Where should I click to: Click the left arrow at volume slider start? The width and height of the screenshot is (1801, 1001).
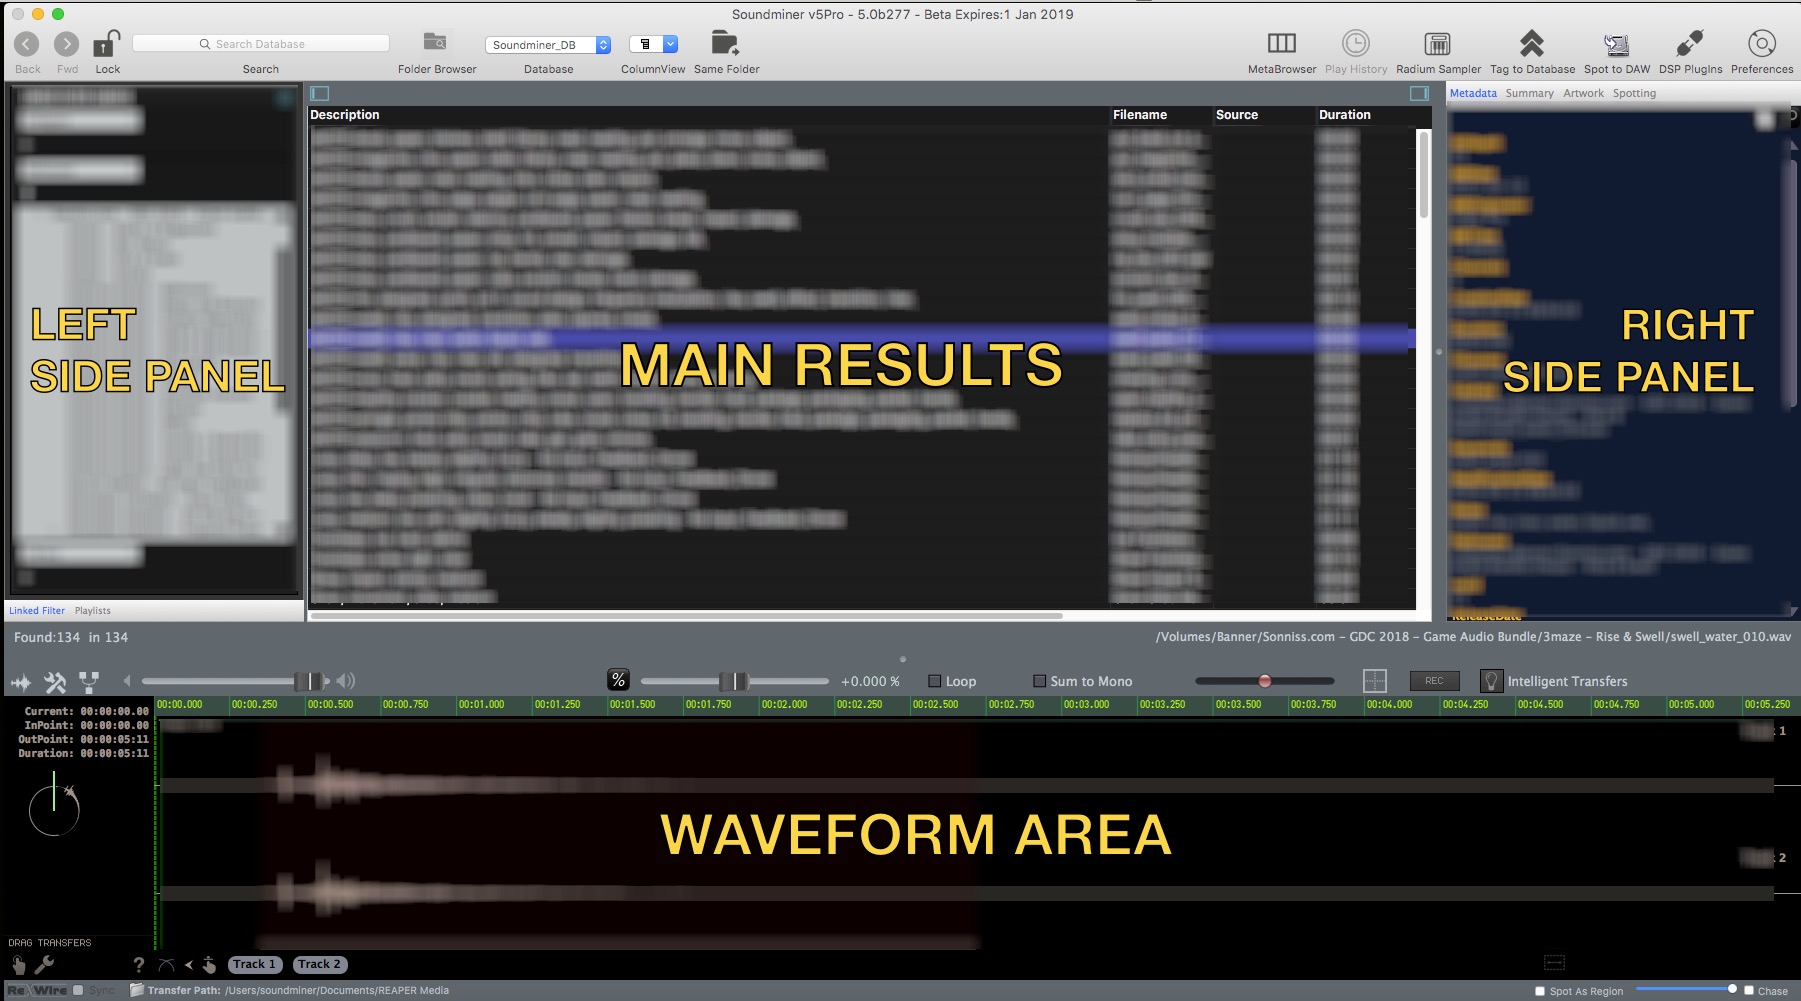tap(127, 681)
